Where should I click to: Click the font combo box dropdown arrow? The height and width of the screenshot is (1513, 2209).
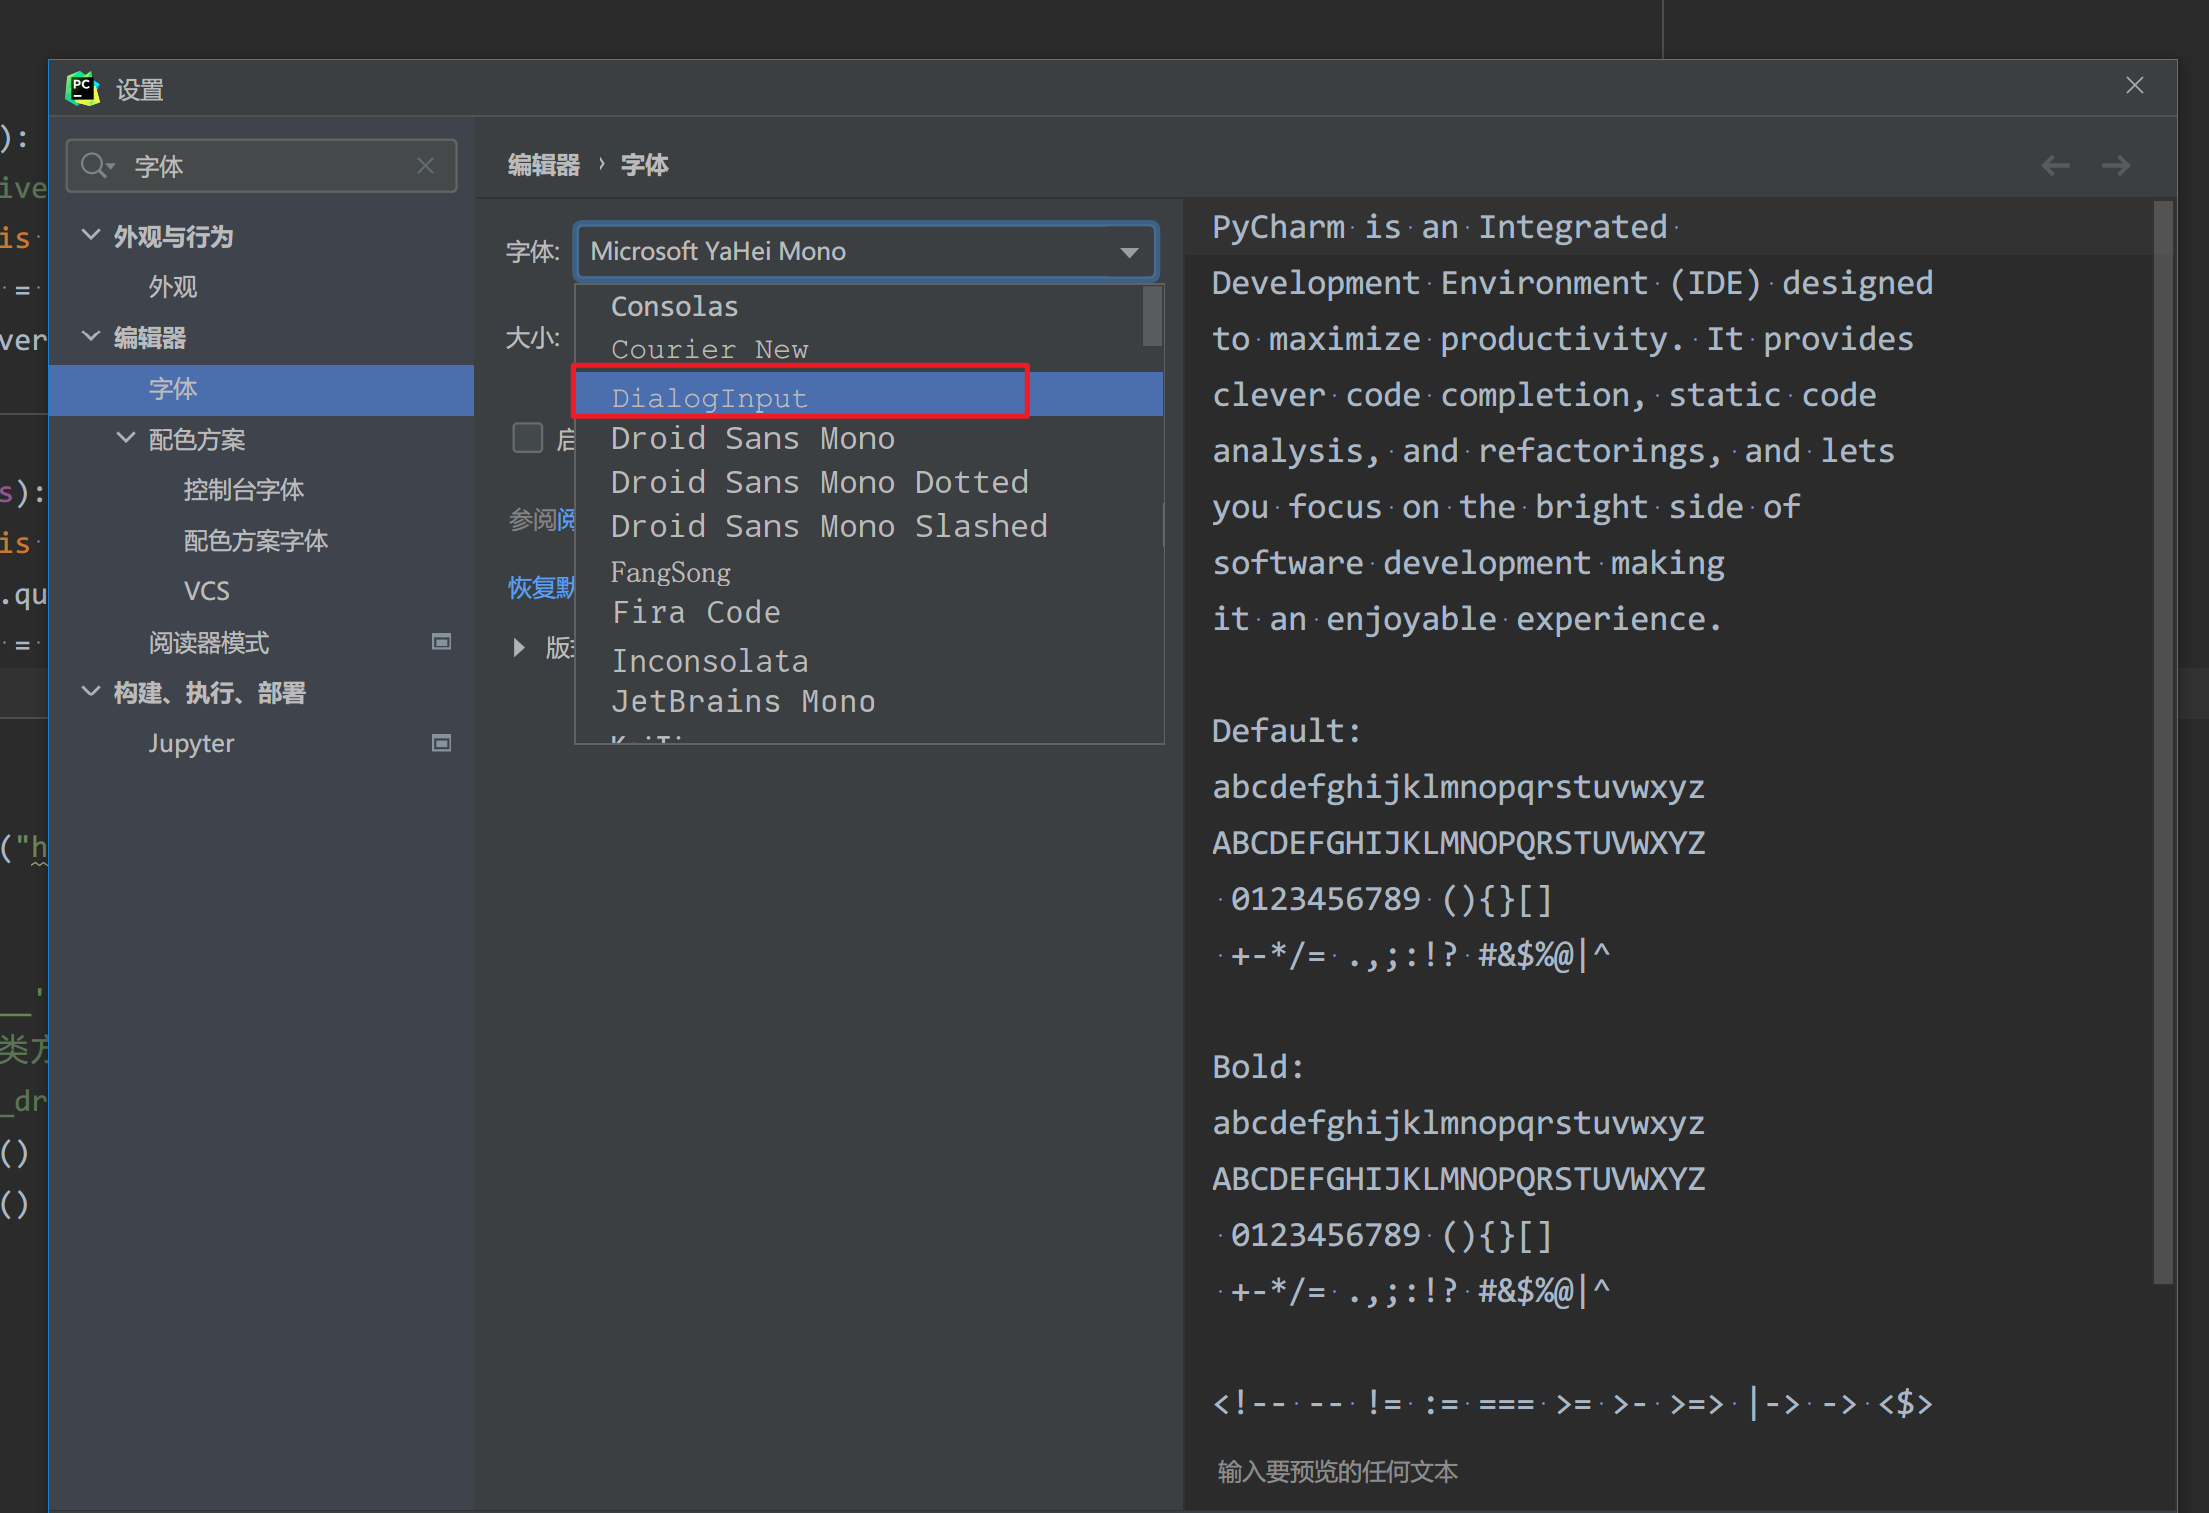1129,252
